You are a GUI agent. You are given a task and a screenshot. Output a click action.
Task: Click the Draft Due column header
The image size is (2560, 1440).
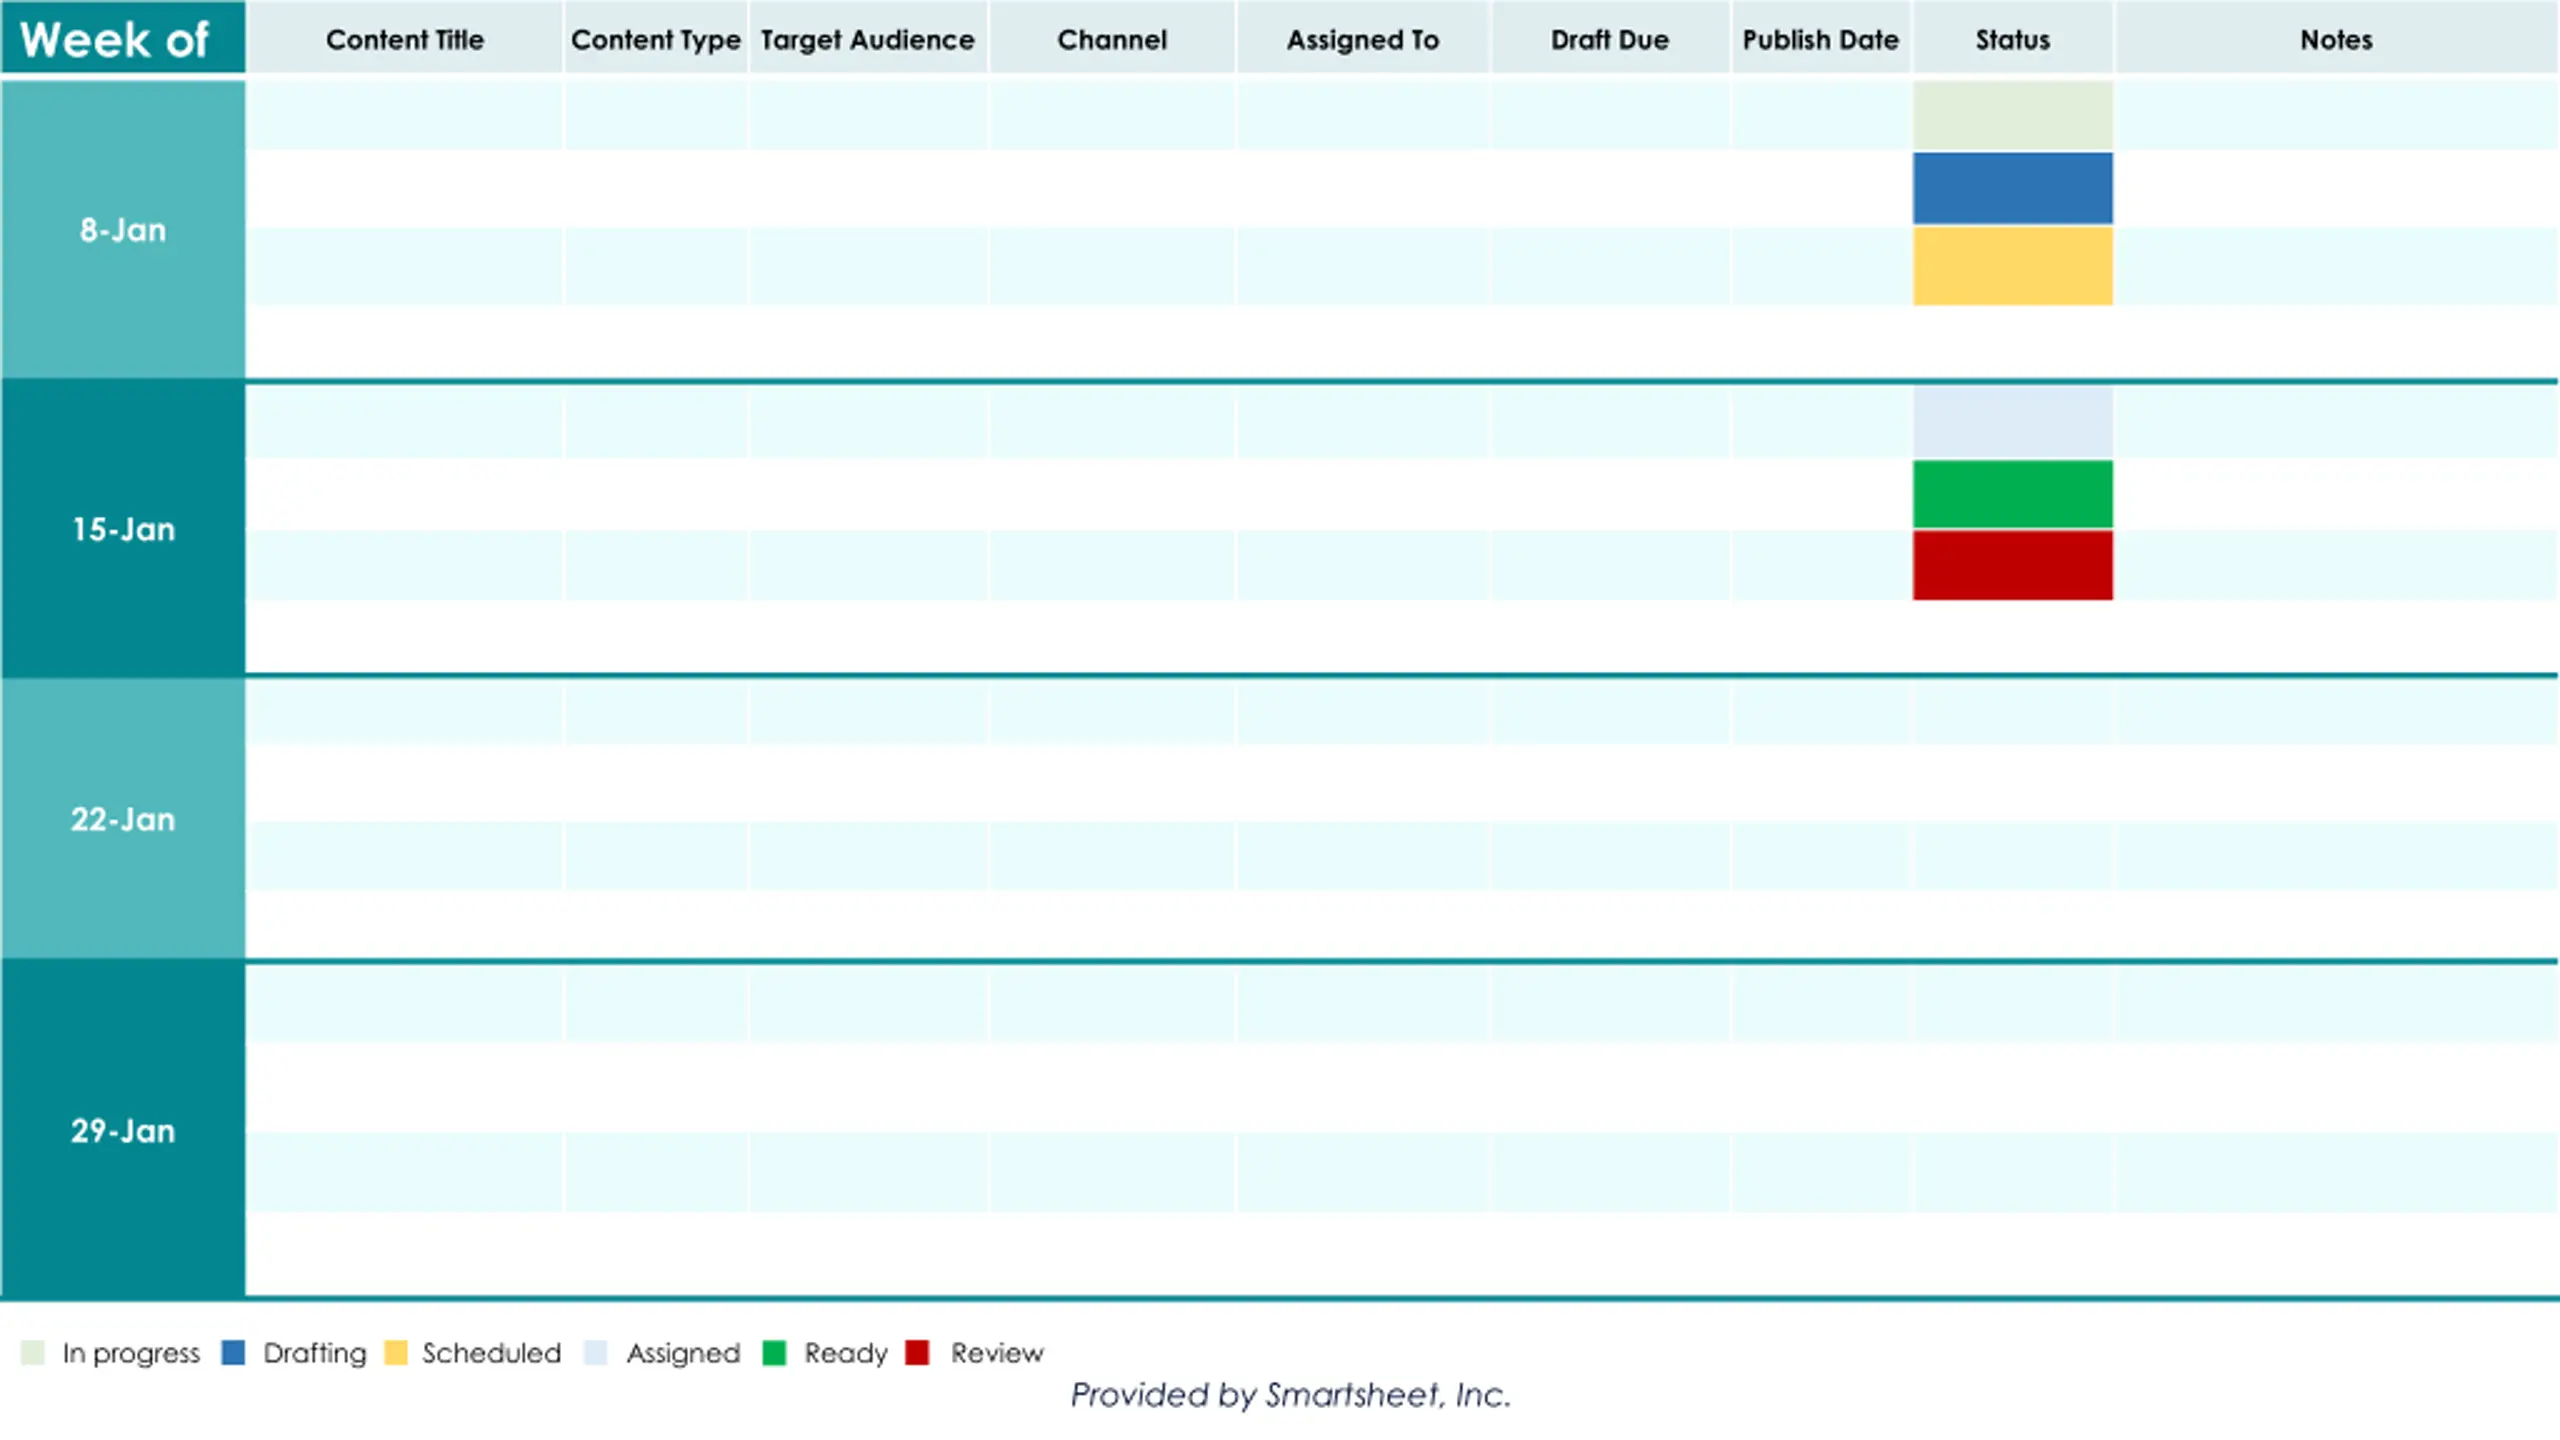(1610, 38)
